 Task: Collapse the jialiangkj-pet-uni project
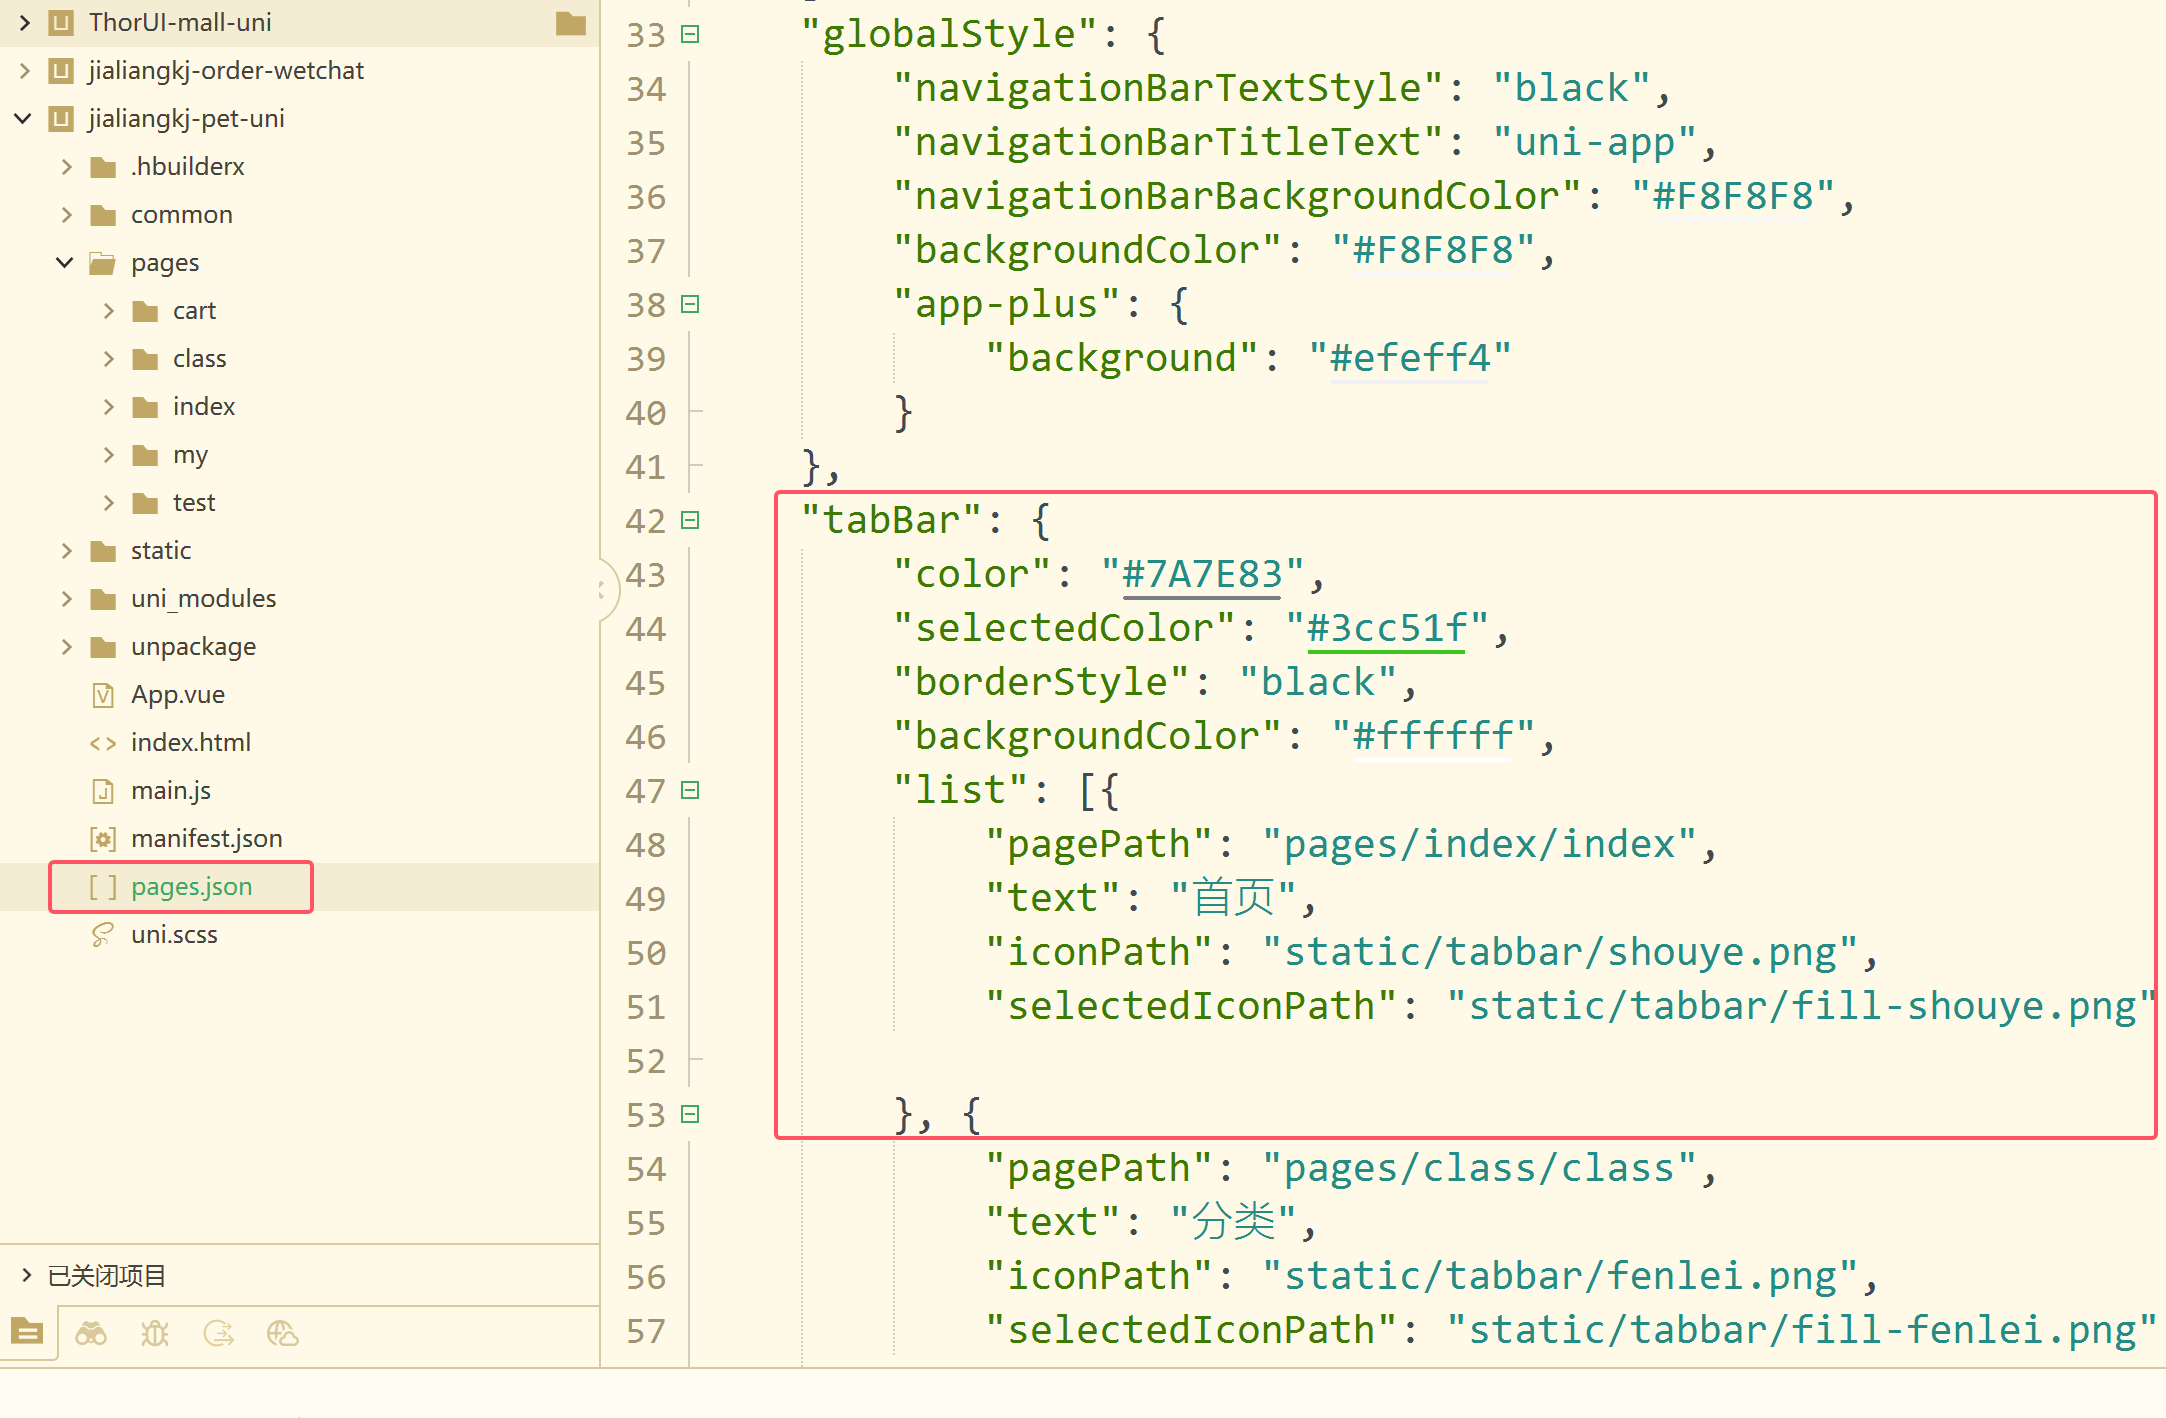click(23, 119)
